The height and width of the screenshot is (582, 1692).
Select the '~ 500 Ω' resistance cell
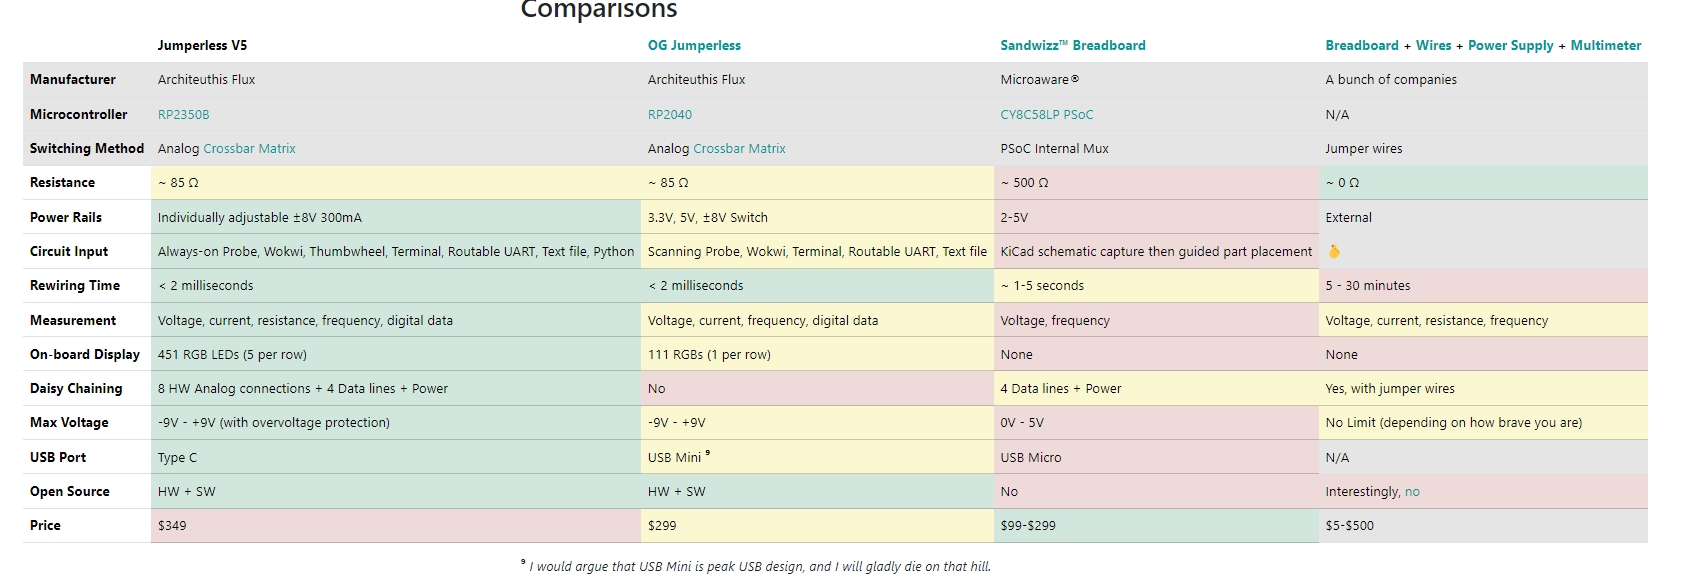pyautogui.click(x=1156, y=183)
